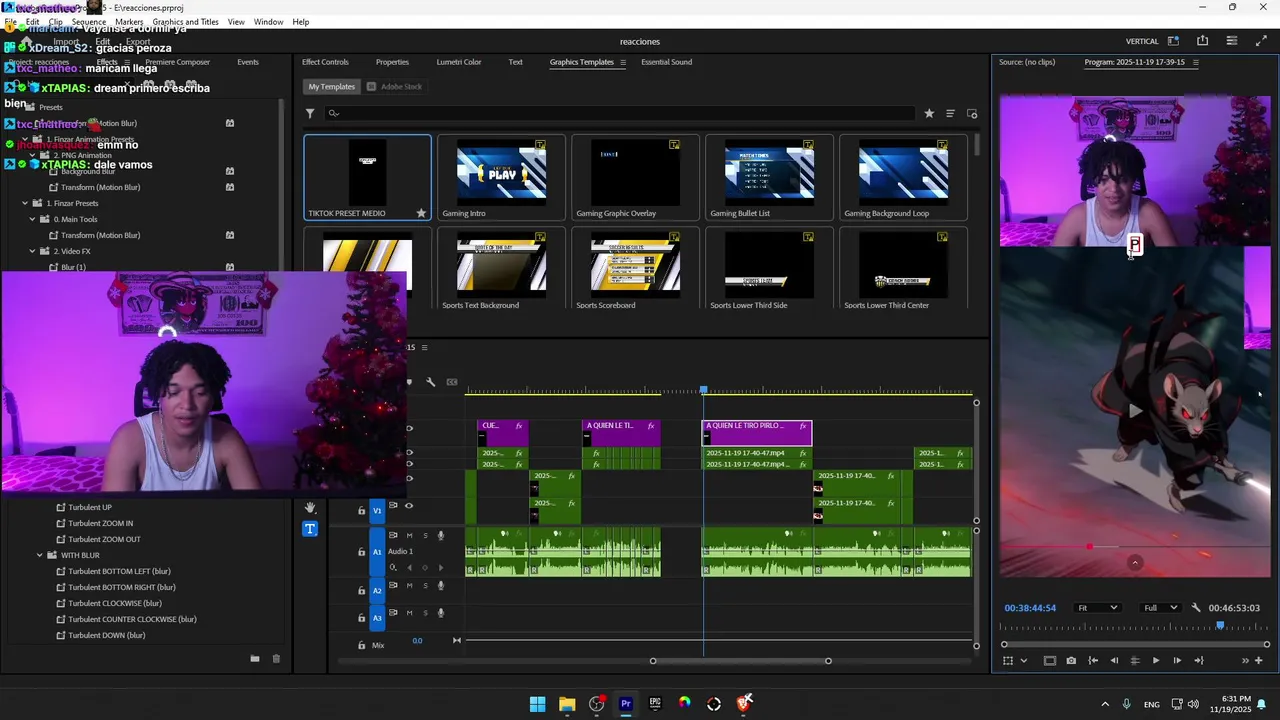This screenshot has height=720, width=1280.
Task: Toggle the Safe Margins button
Action: [1049, 660]
